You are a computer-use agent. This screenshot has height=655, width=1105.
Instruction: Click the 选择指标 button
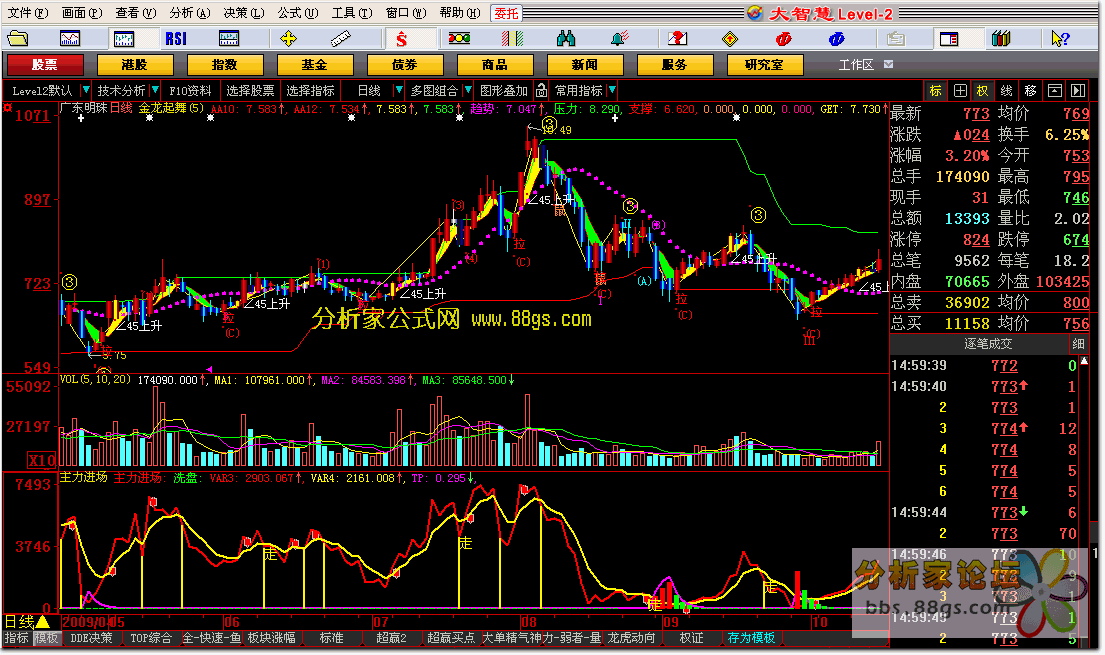(x=311, y=90)
